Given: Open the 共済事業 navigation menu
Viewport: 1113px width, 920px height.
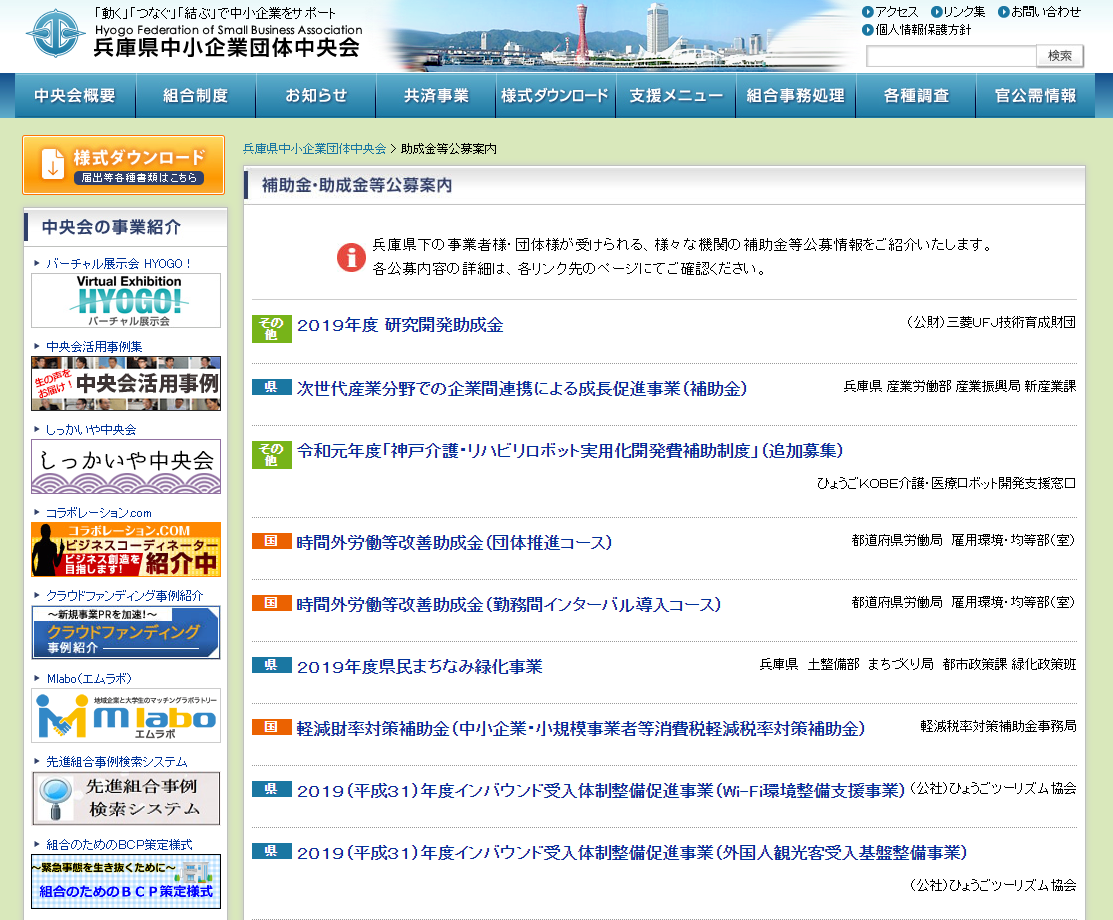Looking at the screenshot, I should pyautogui.click(x=434, y=94).
